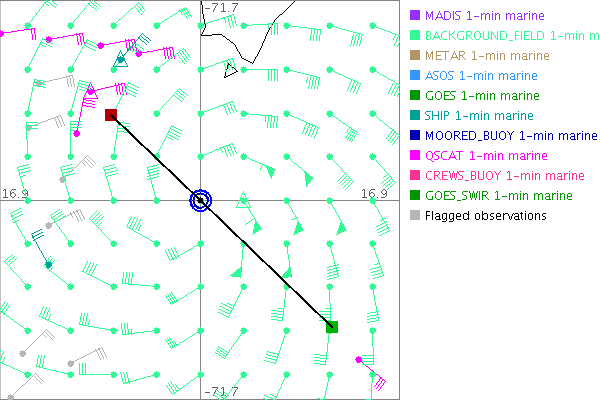Click the -71.7 longitude label at top
Viewport: 600px width, 400px height.
[x=220, y=8]
